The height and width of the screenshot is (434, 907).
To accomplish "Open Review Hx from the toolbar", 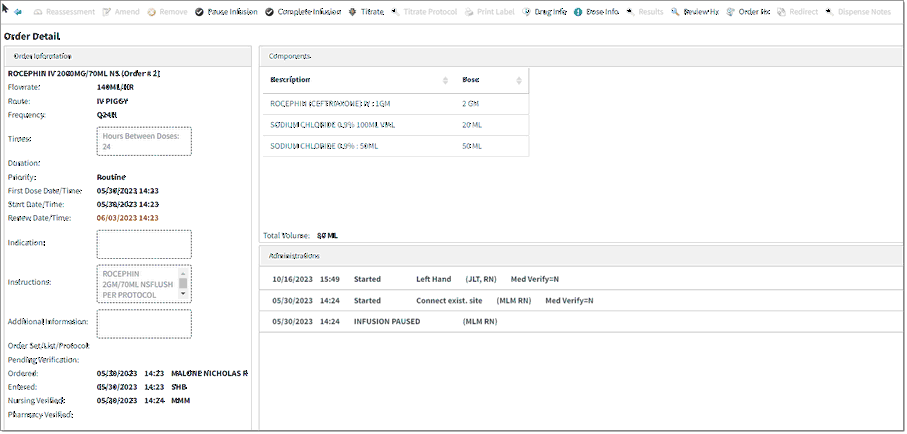I will (695, 12).
